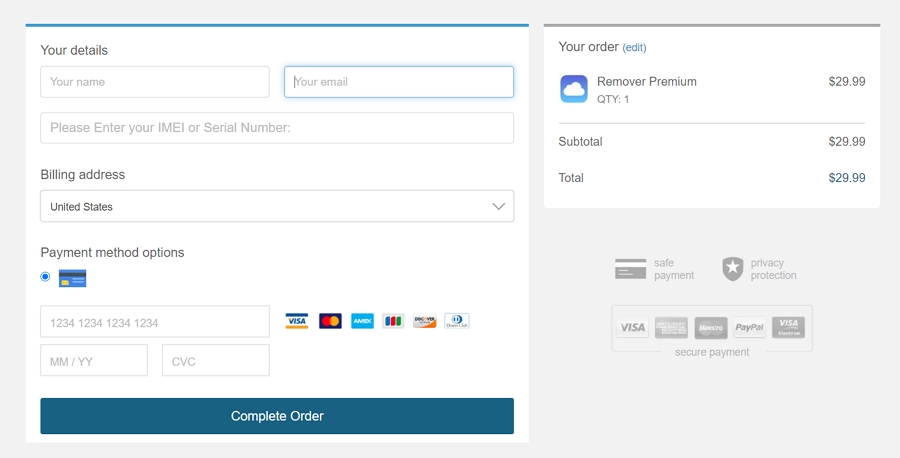Open the United States country dropdown
900x458 pixels.
(277, 206)
